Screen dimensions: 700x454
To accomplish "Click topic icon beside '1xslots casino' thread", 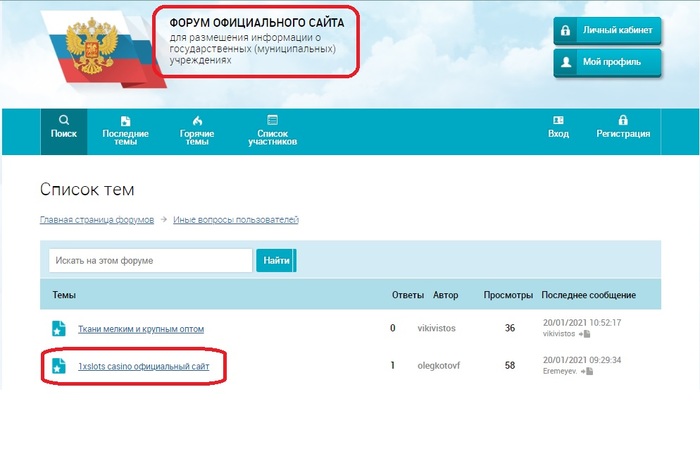I will 58,366.
